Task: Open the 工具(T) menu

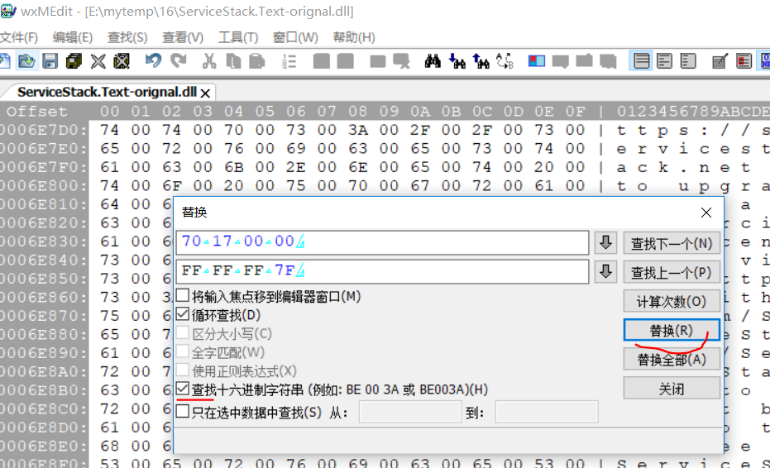Action: pyautogui.click(x=238, y=37)
